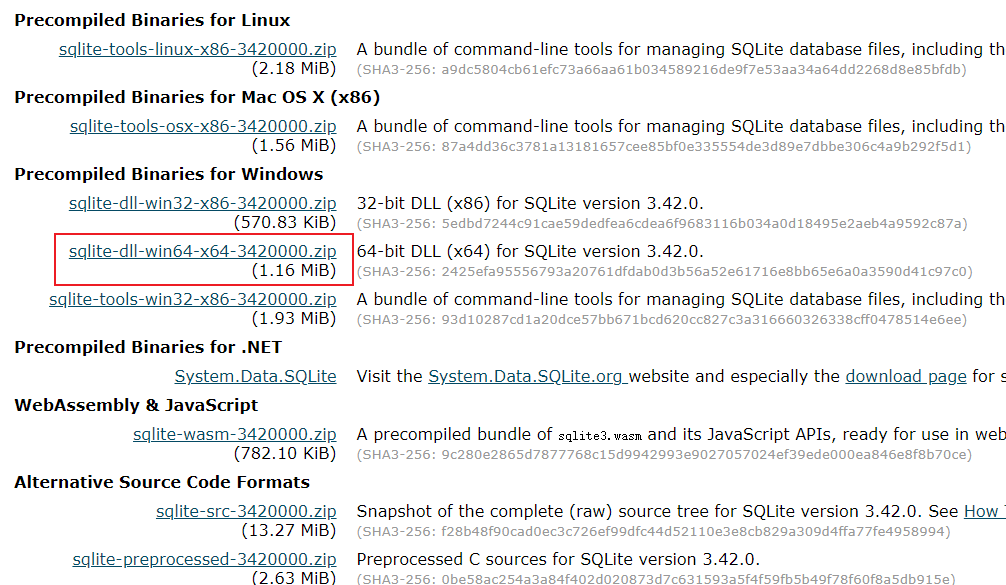Download sqlite-wasm-3420000.zip

234,434
